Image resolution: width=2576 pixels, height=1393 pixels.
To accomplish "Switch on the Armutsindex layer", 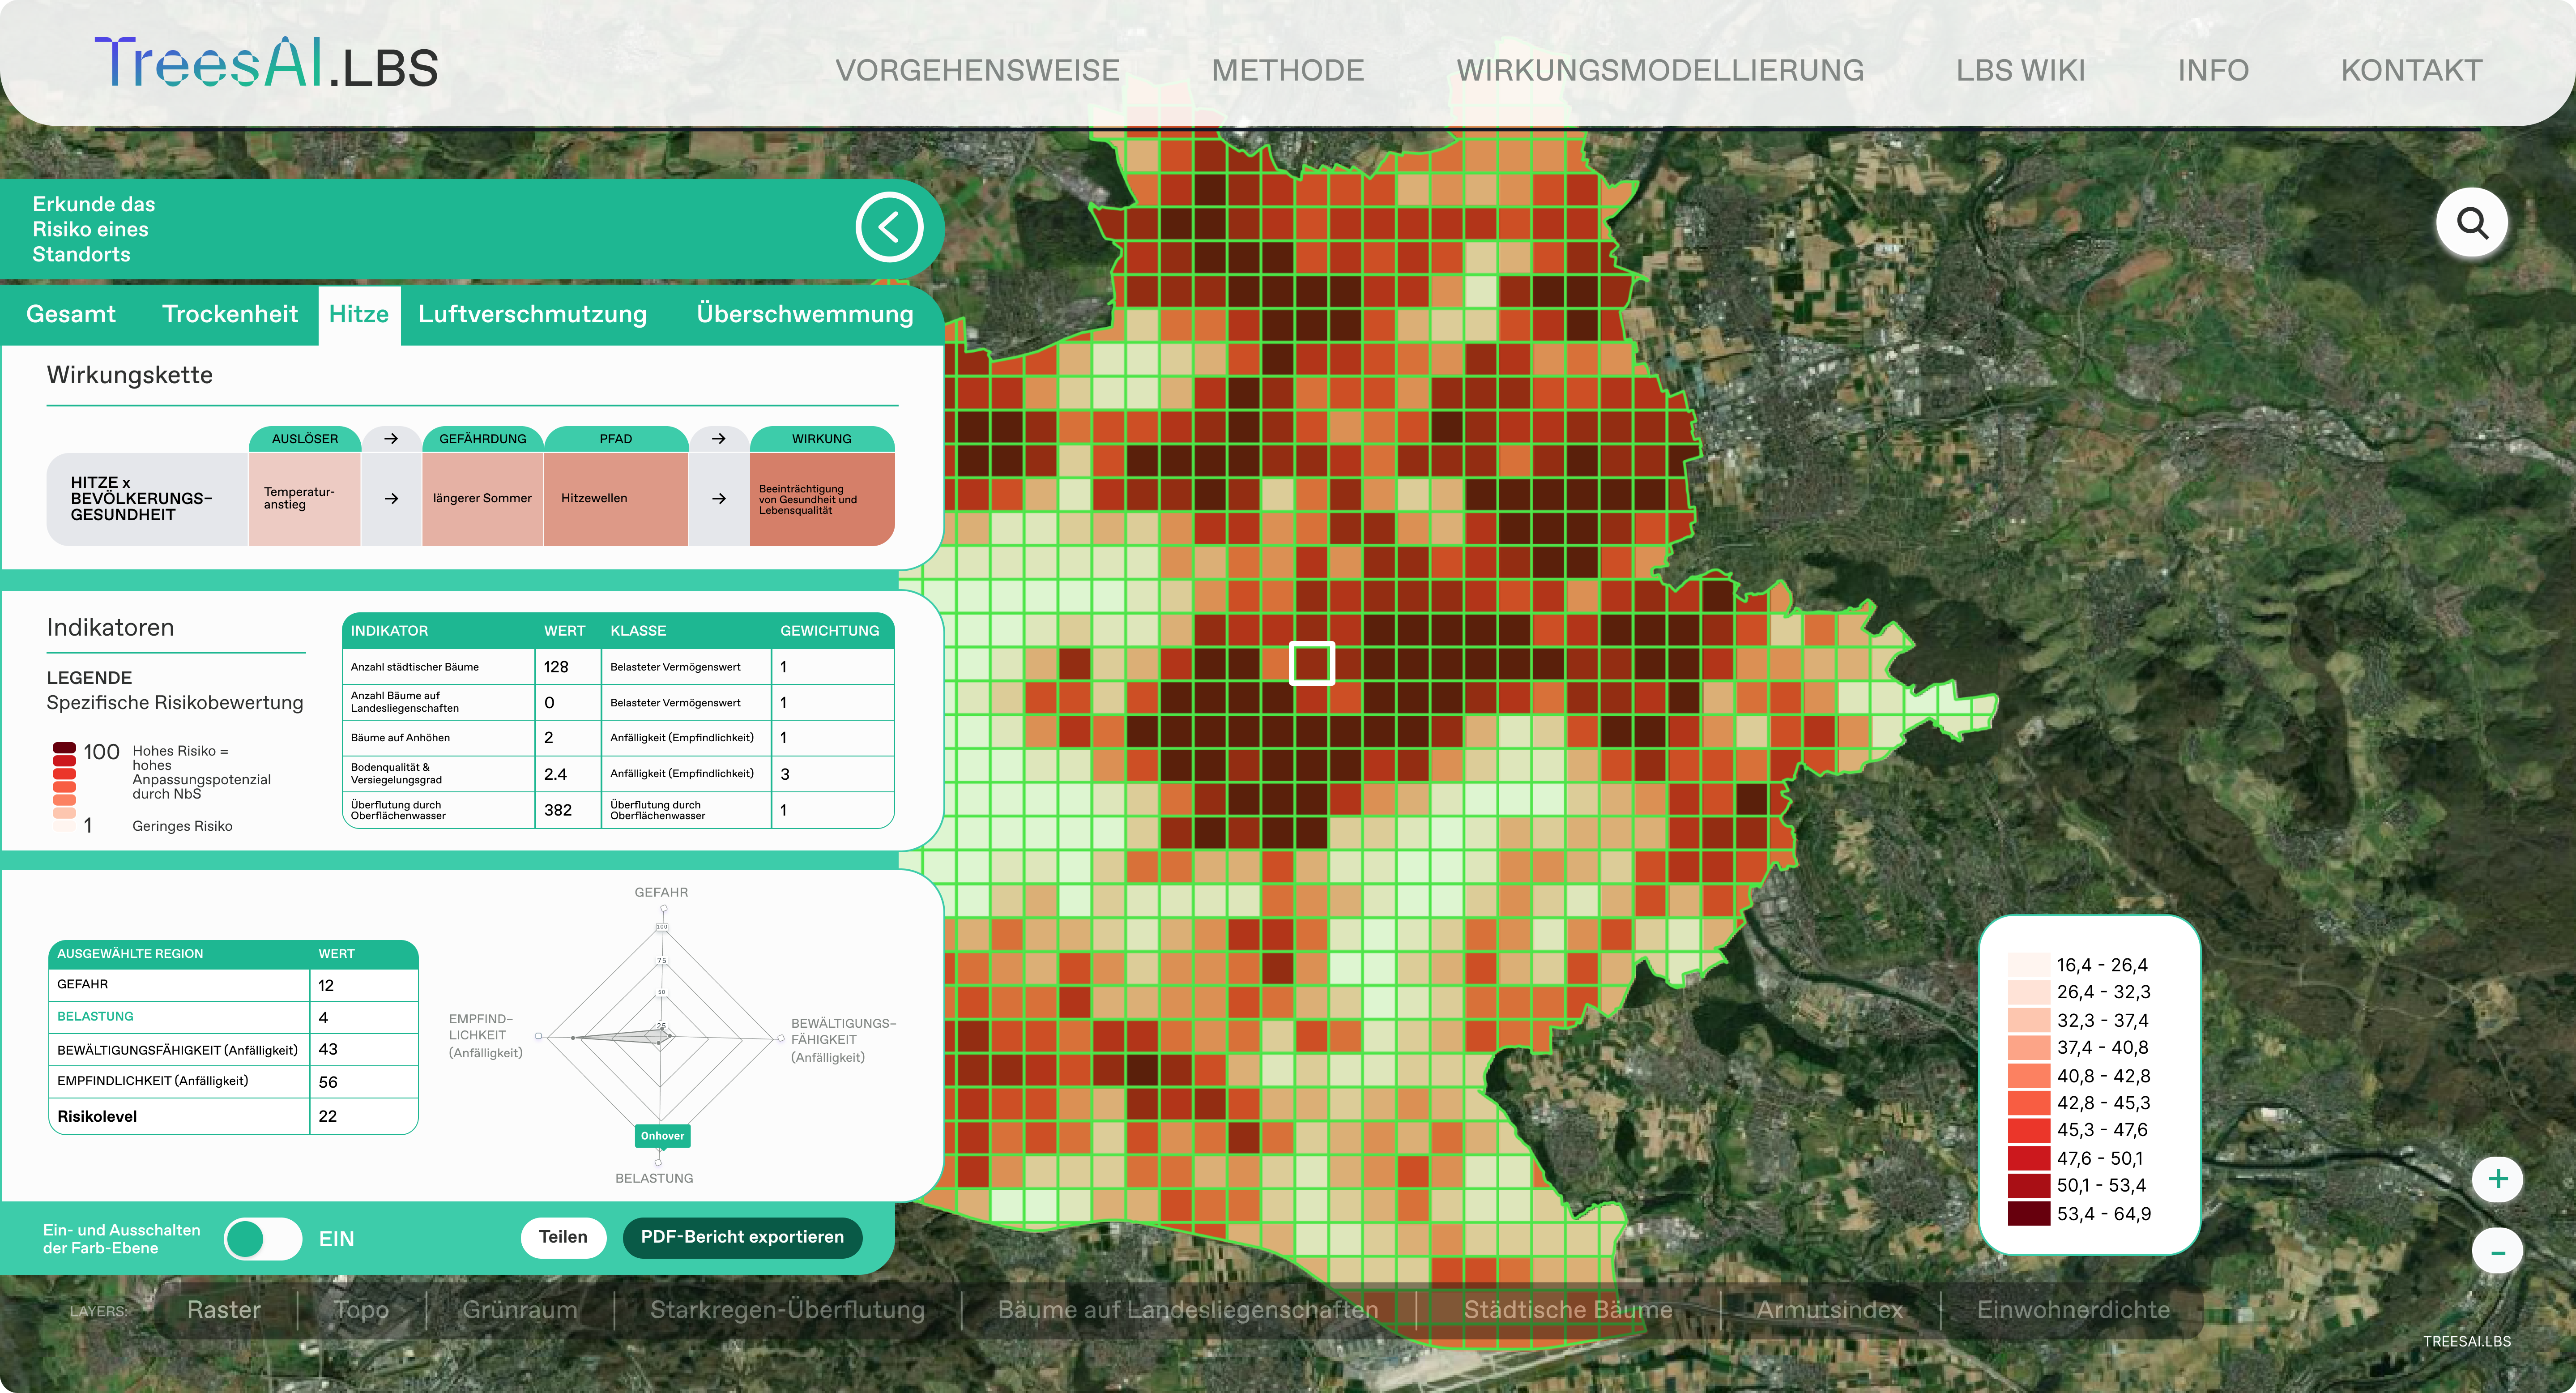I will [1829, 1310].
